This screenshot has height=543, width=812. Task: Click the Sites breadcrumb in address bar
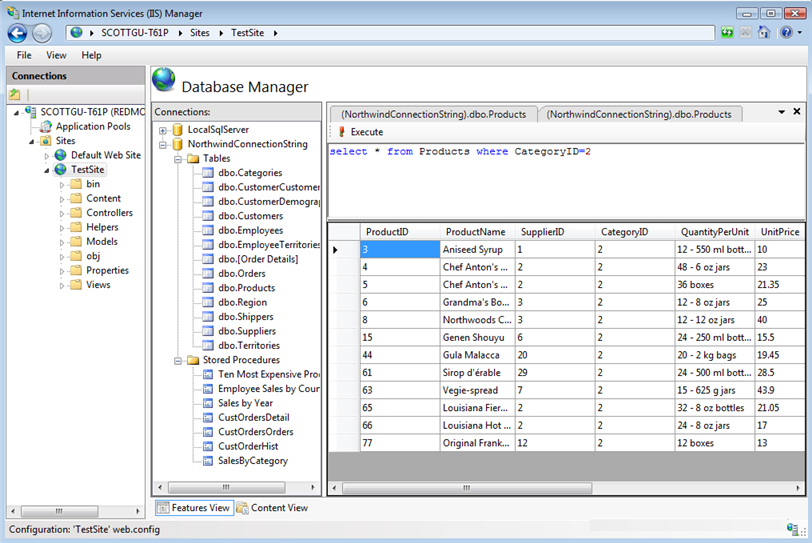point(199,33)
